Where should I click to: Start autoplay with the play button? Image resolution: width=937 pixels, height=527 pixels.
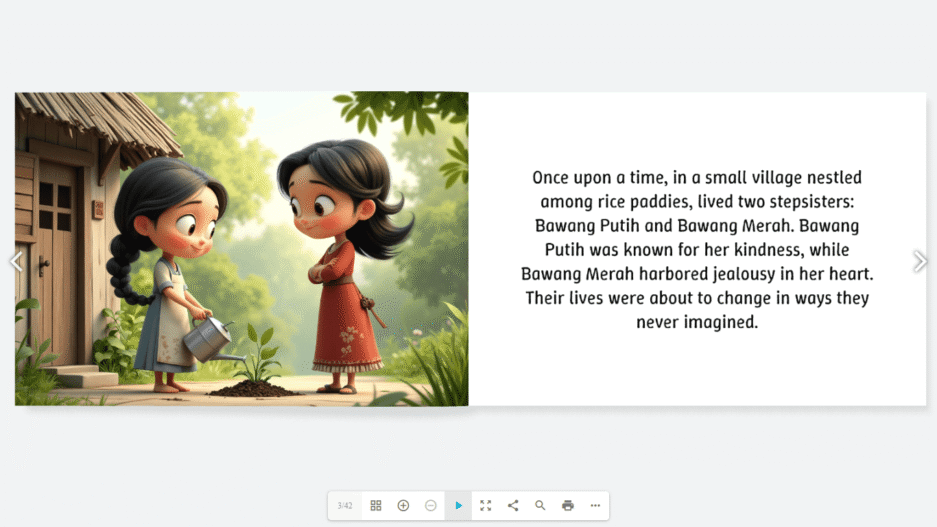pos(458,505)
